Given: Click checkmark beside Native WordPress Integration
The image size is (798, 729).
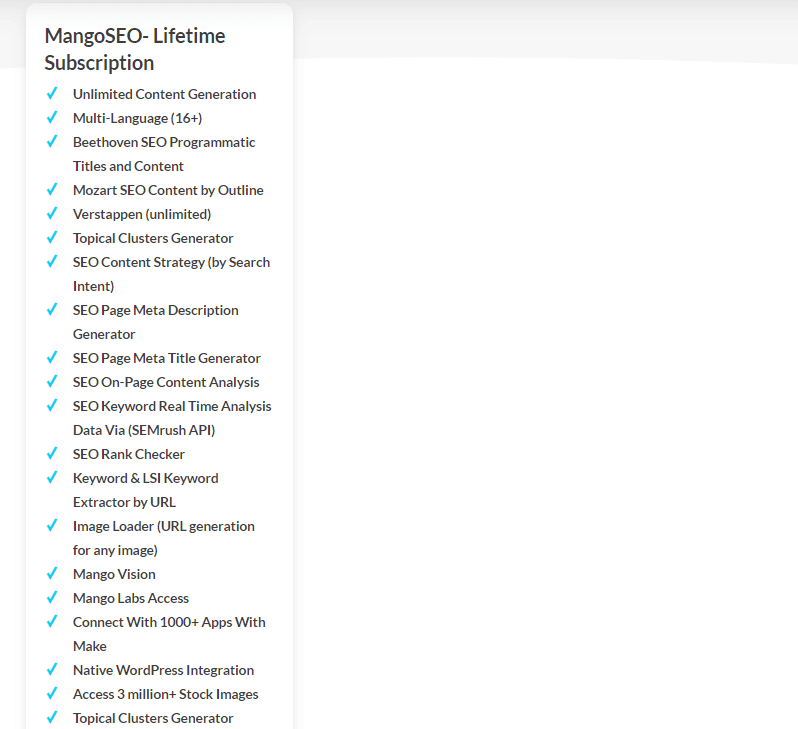Looking at the screenshot, I should tap(52, 669).
